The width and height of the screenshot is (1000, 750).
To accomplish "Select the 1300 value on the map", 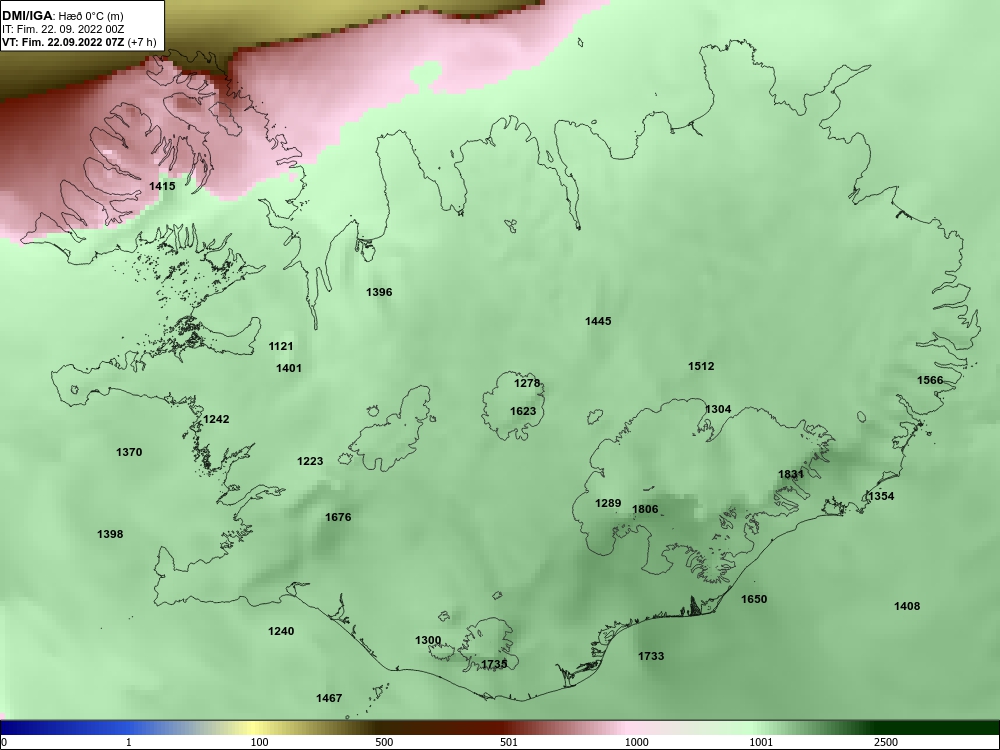I will click(x=428, y=640).
